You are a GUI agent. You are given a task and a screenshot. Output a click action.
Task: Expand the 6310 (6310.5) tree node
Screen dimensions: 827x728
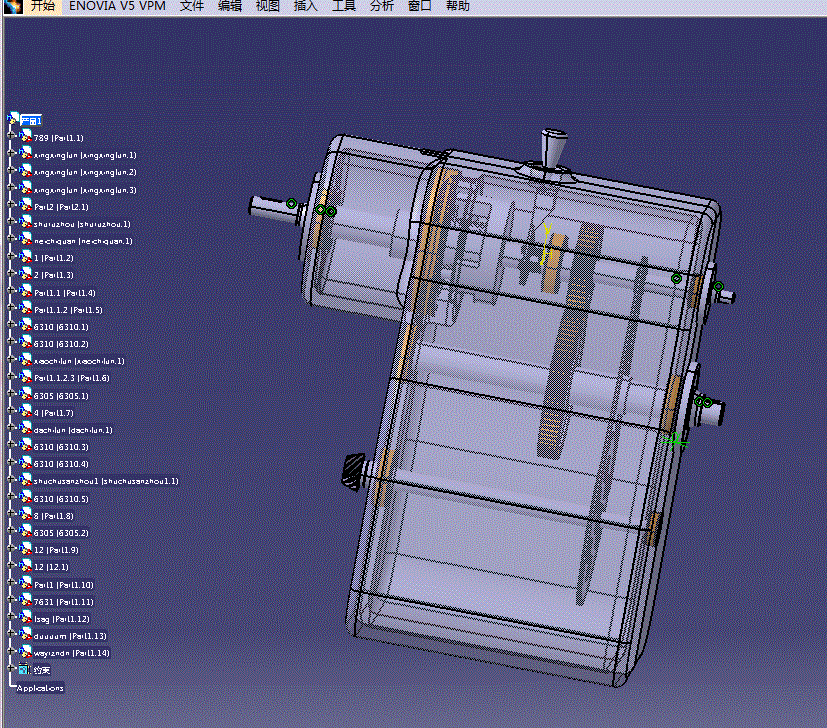coord(11,496)
